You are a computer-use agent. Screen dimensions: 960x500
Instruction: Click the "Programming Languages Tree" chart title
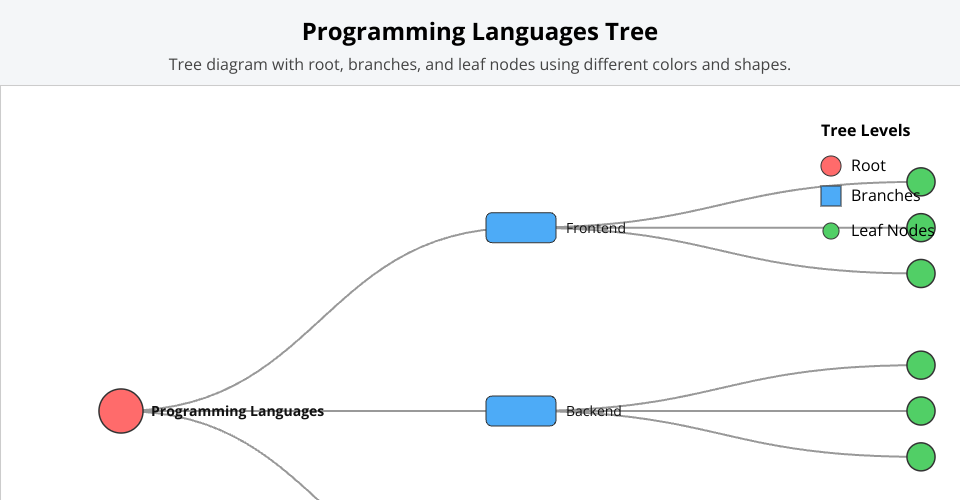coord(480,32)
